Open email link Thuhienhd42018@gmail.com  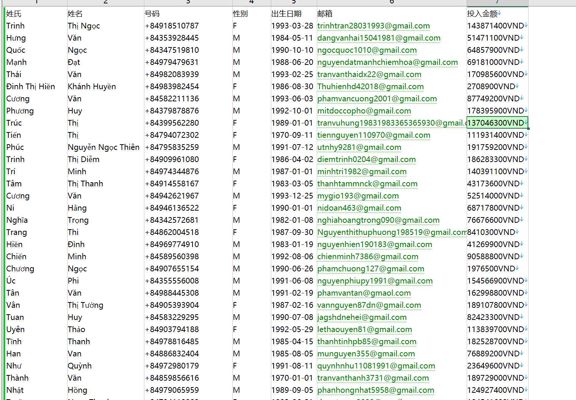370,86
